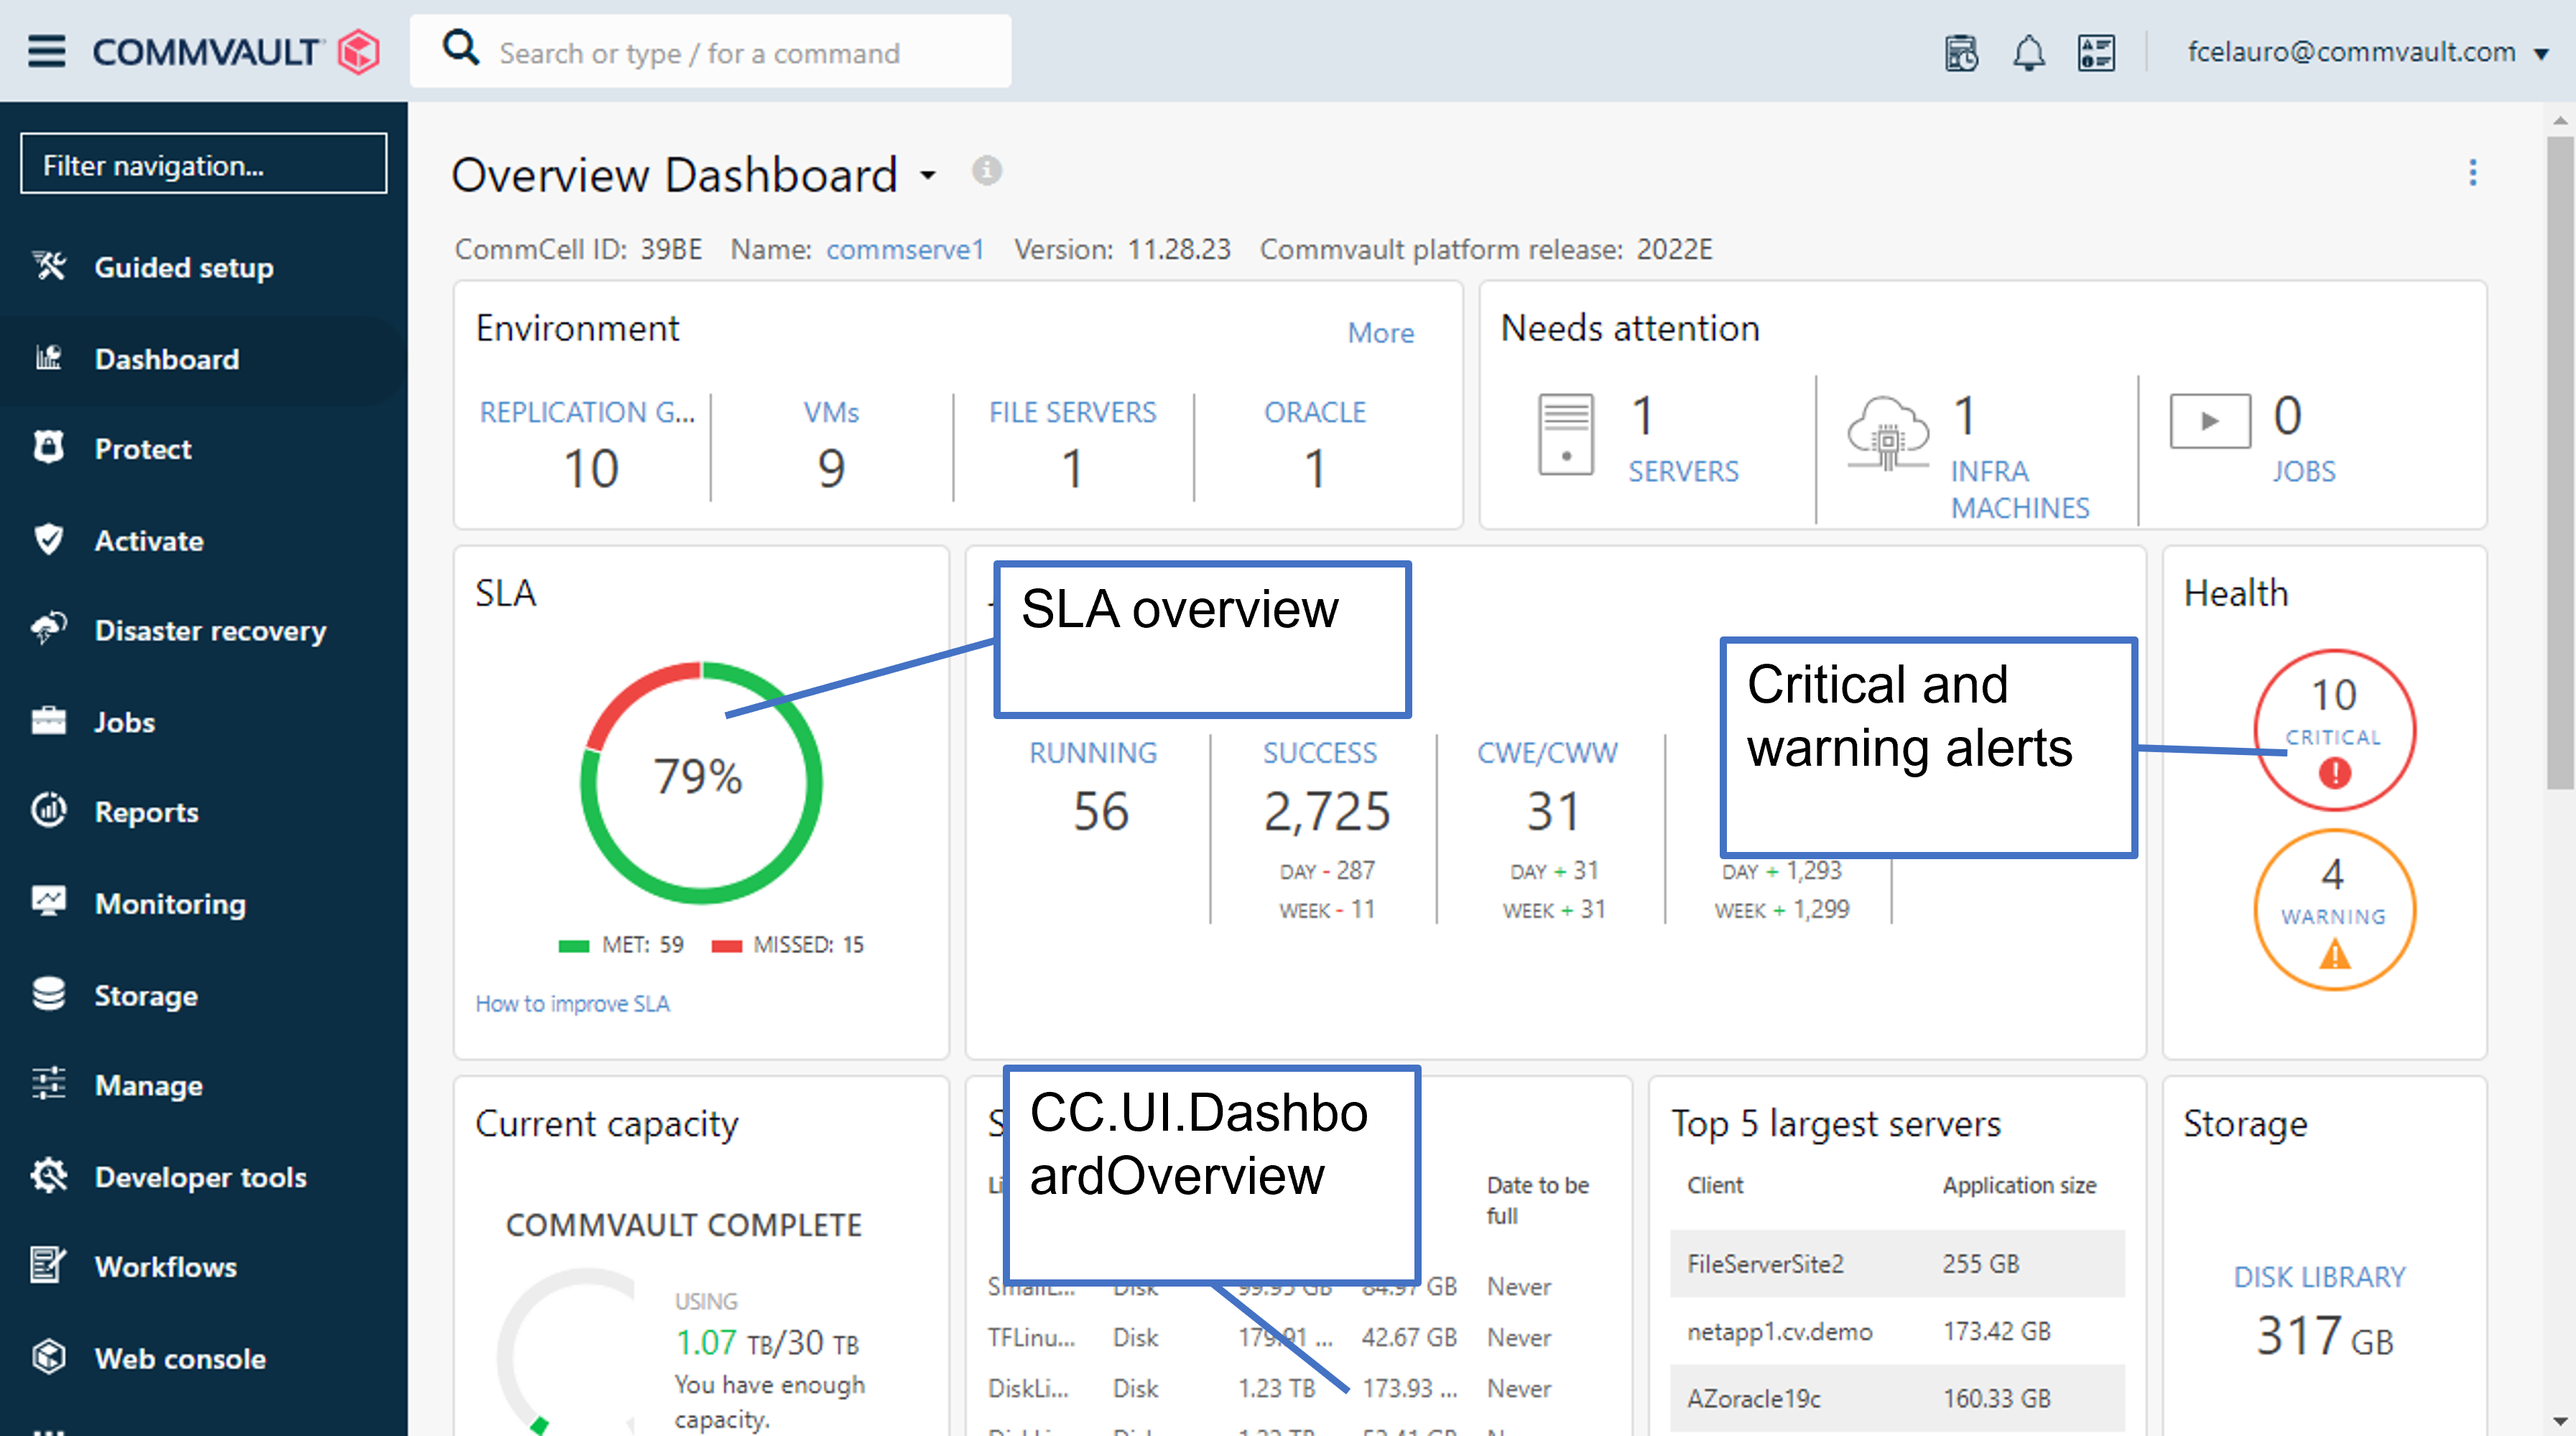Collapse the navigation with the hamburger icon
Screen dimensions: 2576x1436
pos(46,51)
